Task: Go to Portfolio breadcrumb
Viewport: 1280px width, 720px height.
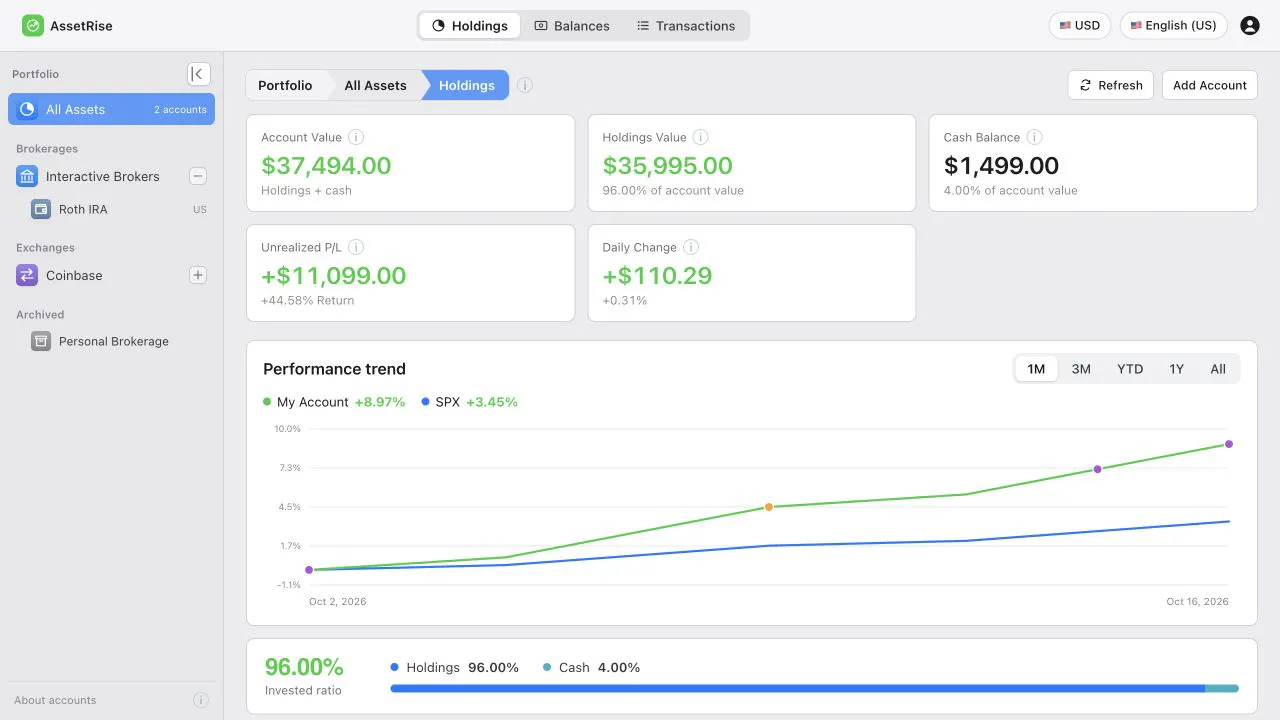Action: (285, 85)
